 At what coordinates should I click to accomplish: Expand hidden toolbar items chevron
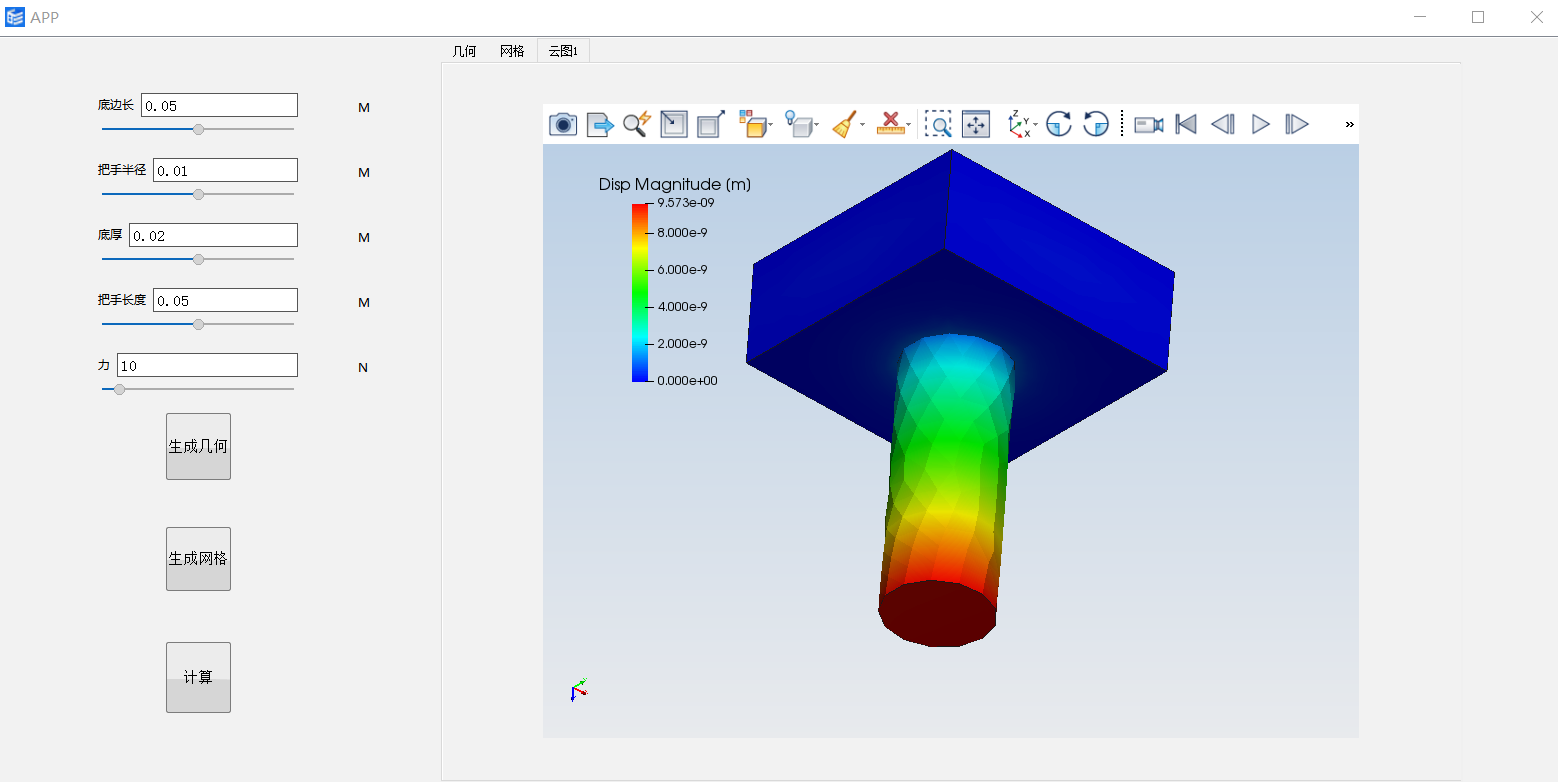(x=1349, y=124)
